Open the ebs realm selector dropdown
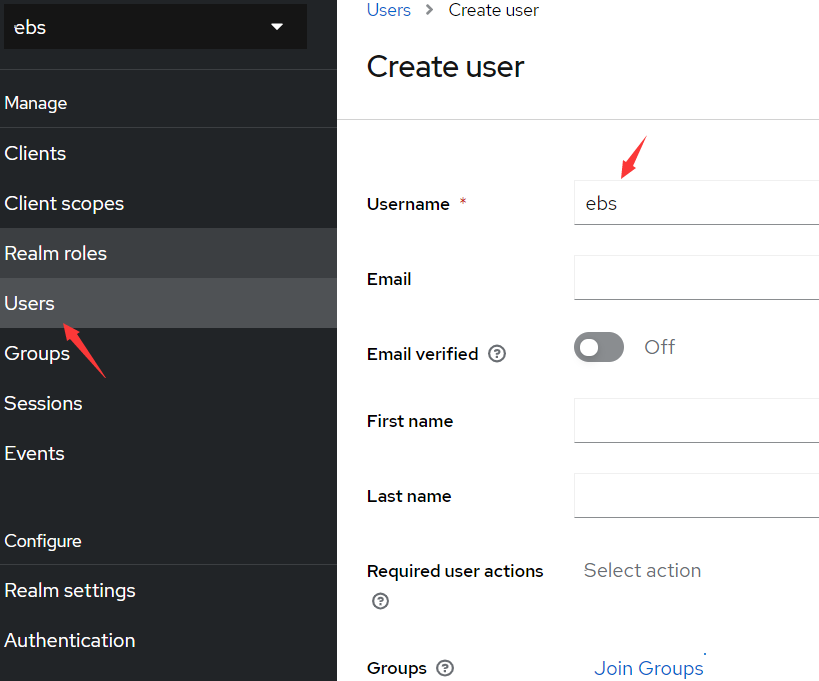The width and height of the screenshot is (819, 681). [x=155, y=27]
